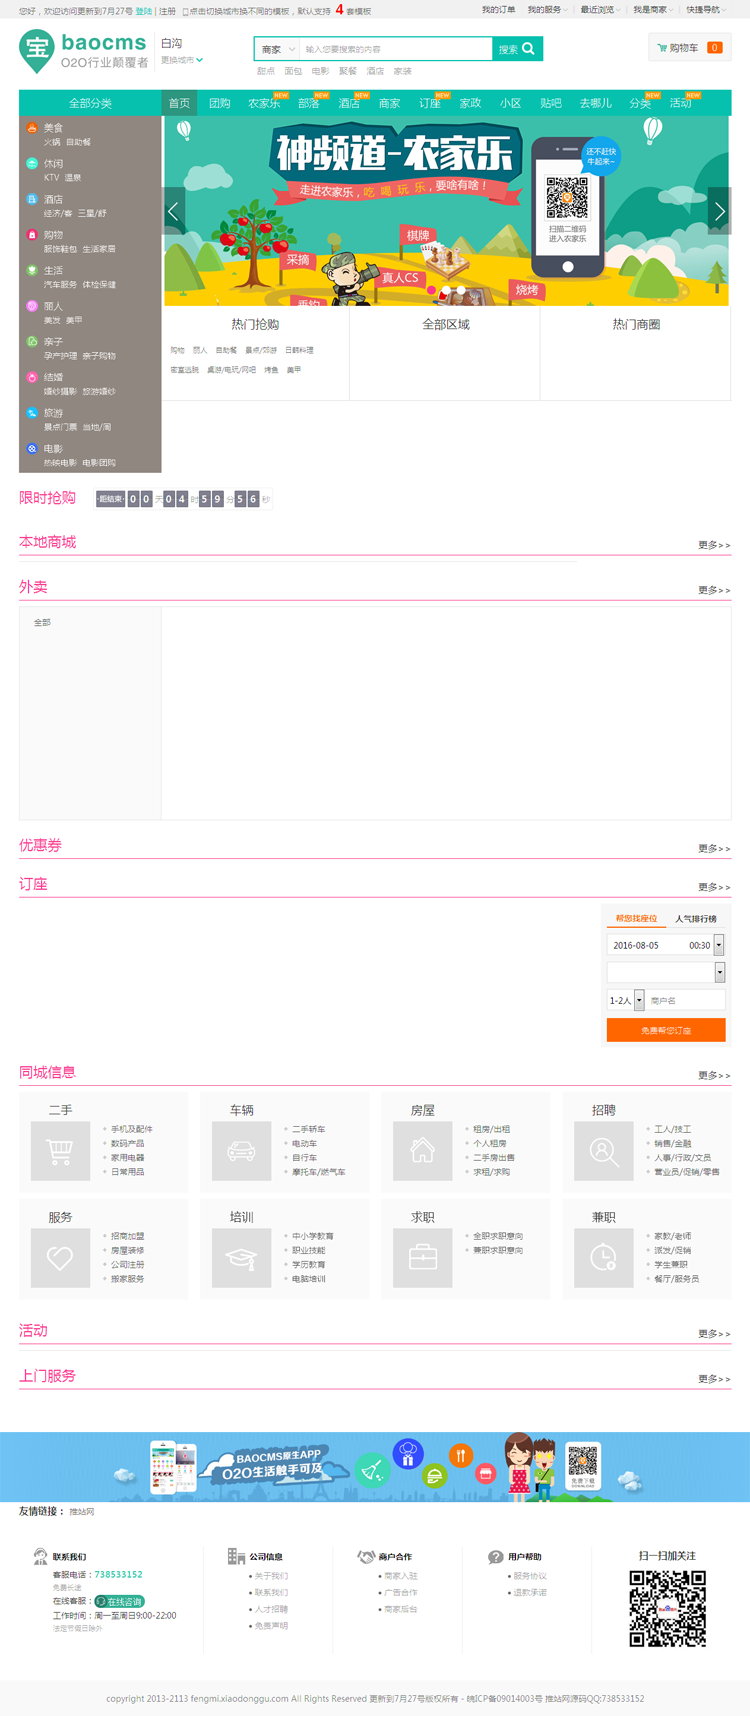Select the 农家乐 navigation tab

click(x=264, y=103)
